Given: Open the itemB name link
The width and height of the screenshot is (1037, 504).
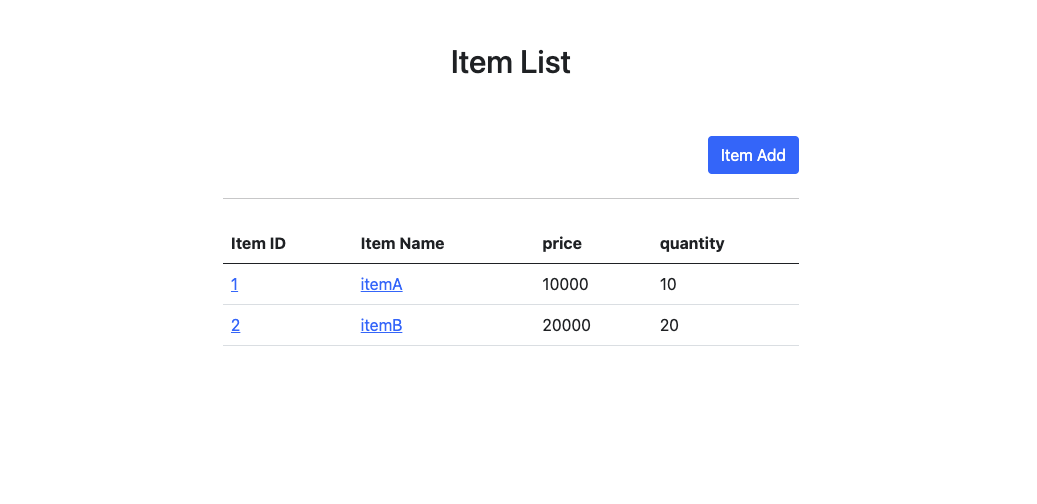Looking at the screenshot, I should pos(381,325).
